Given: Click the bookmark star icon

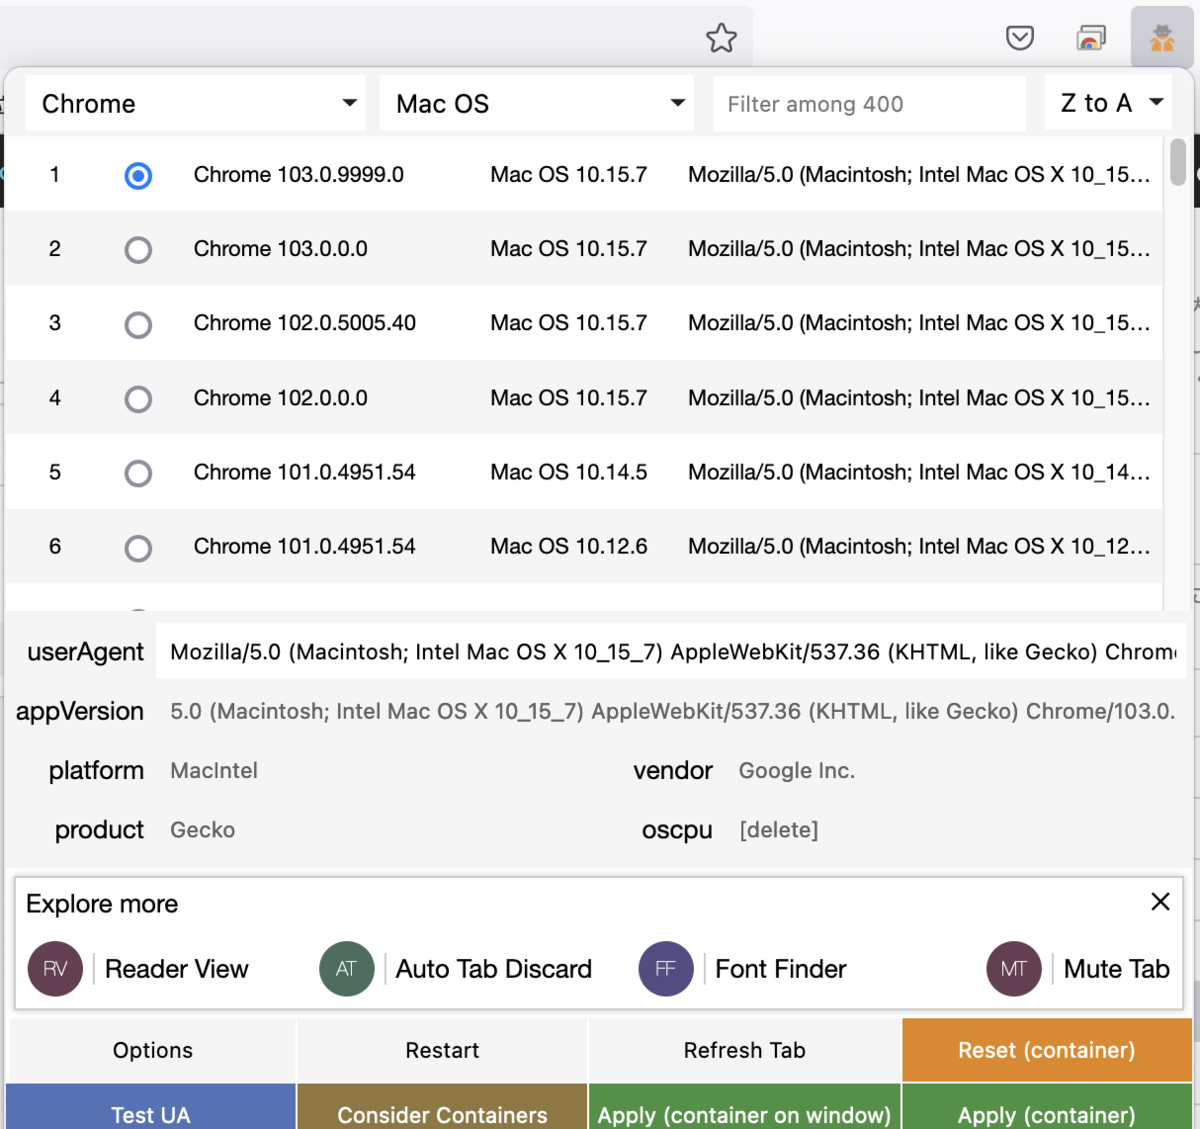Looking at the screenshot, I should pos(721,38).
